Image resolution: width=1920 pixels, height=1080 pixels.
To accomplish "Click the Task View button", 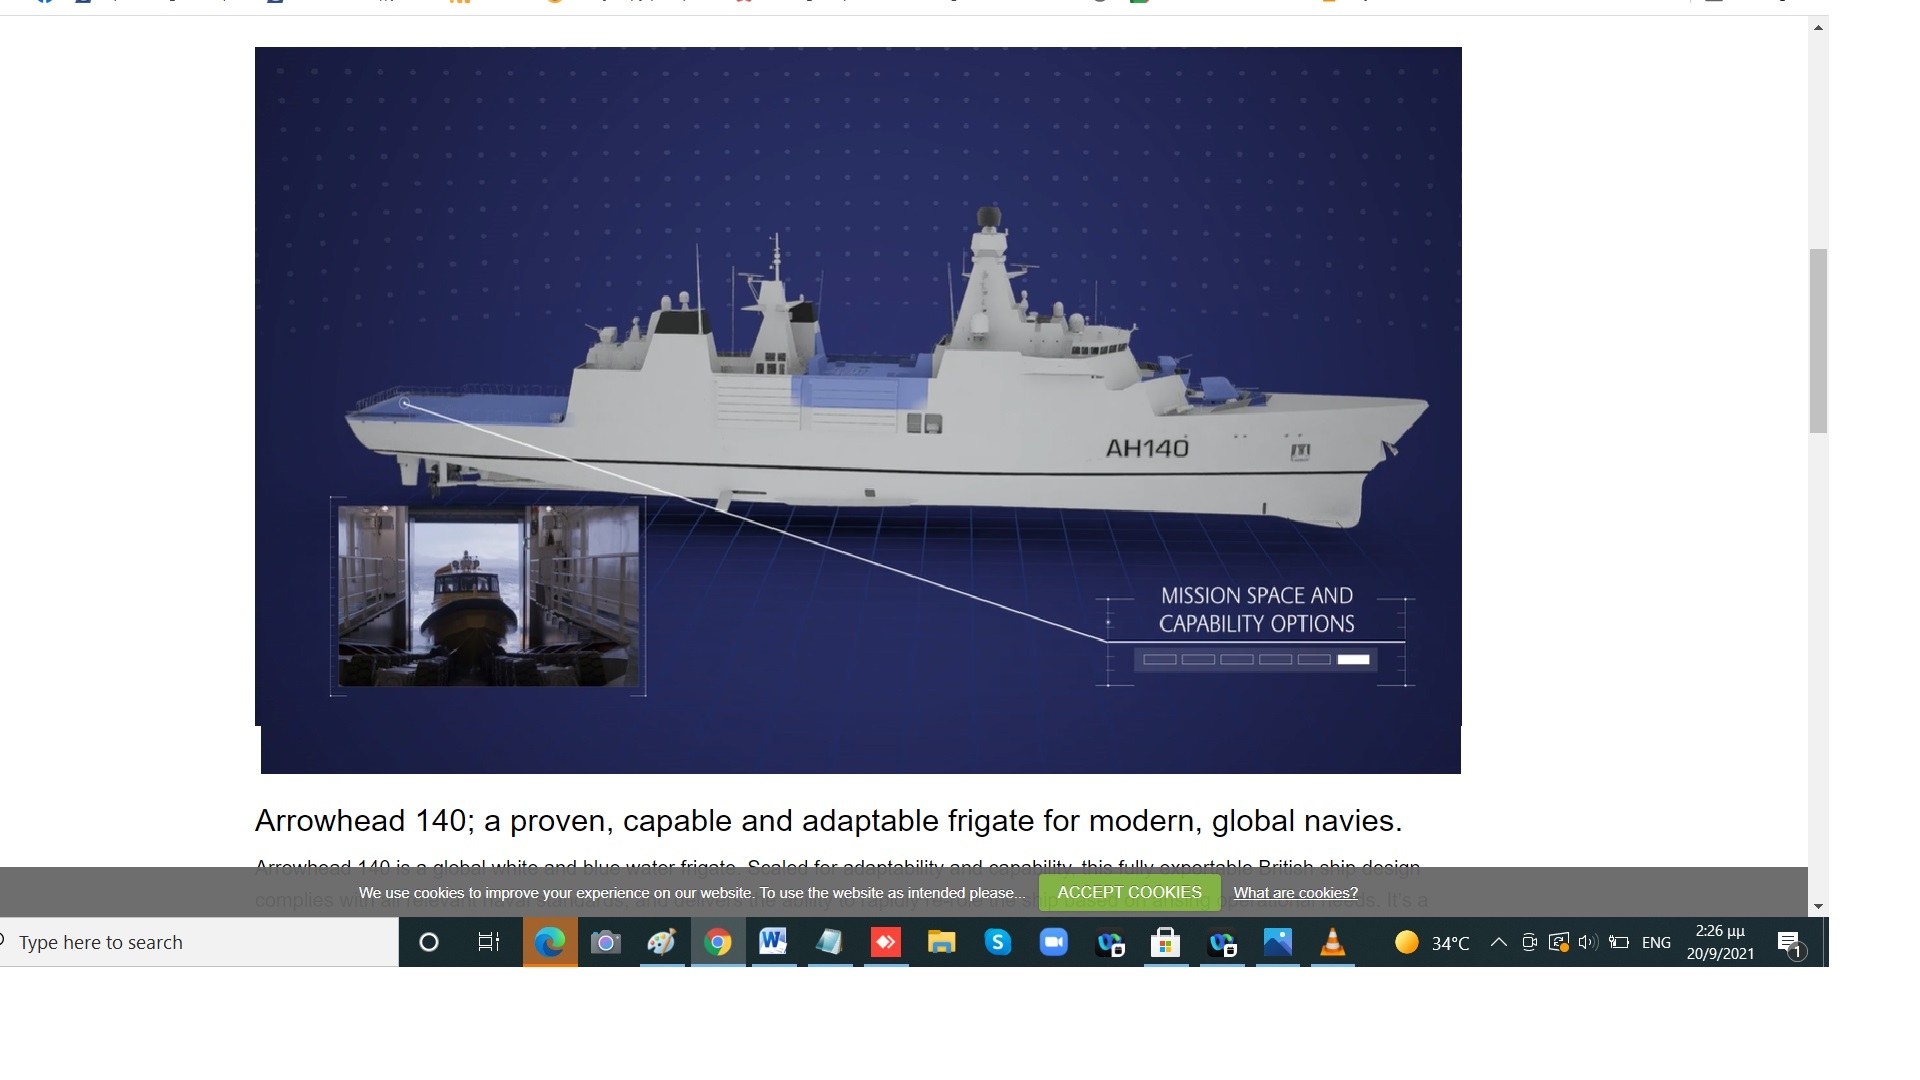I will pos(488,942).
